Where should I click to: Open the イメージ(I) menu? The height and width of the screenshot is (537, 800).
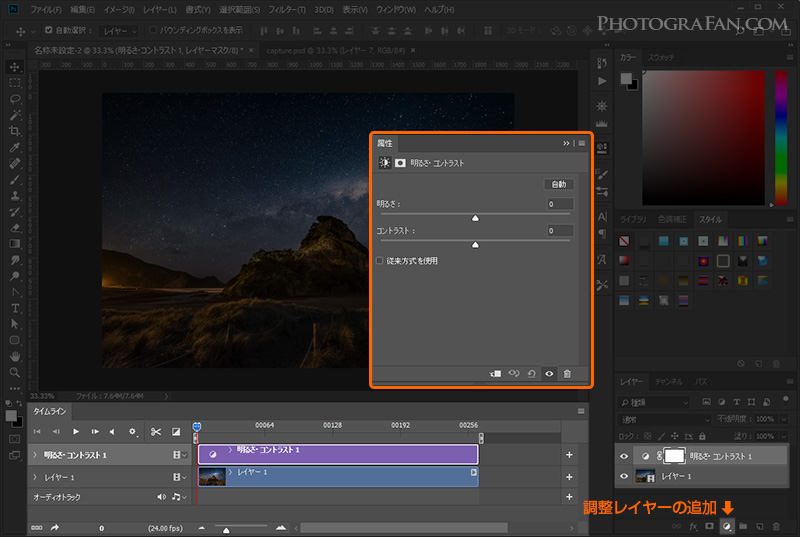pyautogui.click(x=119, y=9)
